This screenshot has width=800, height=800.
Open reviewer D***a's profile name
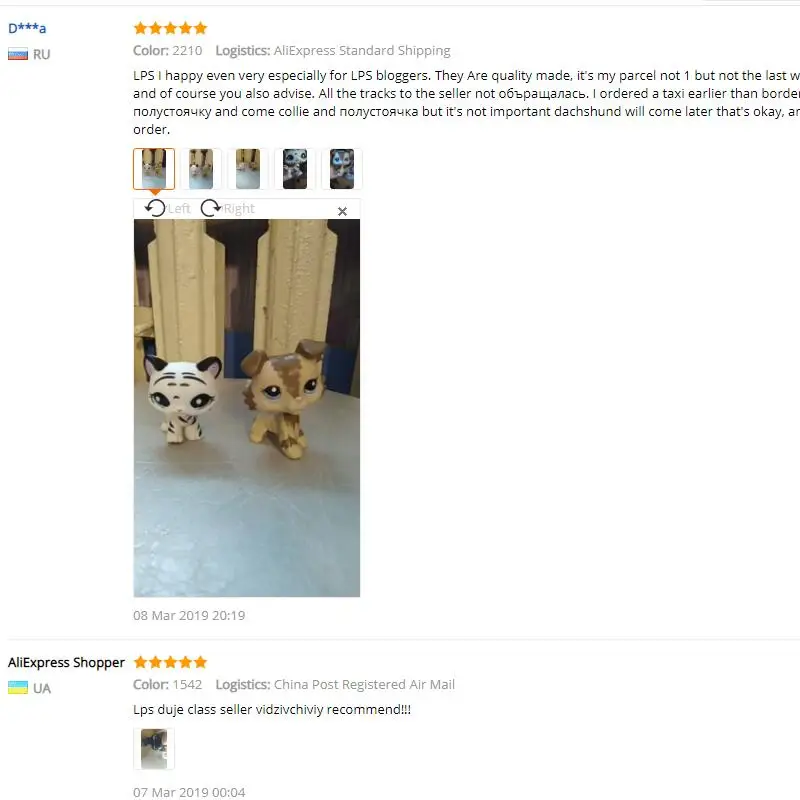tap(27, 28)
